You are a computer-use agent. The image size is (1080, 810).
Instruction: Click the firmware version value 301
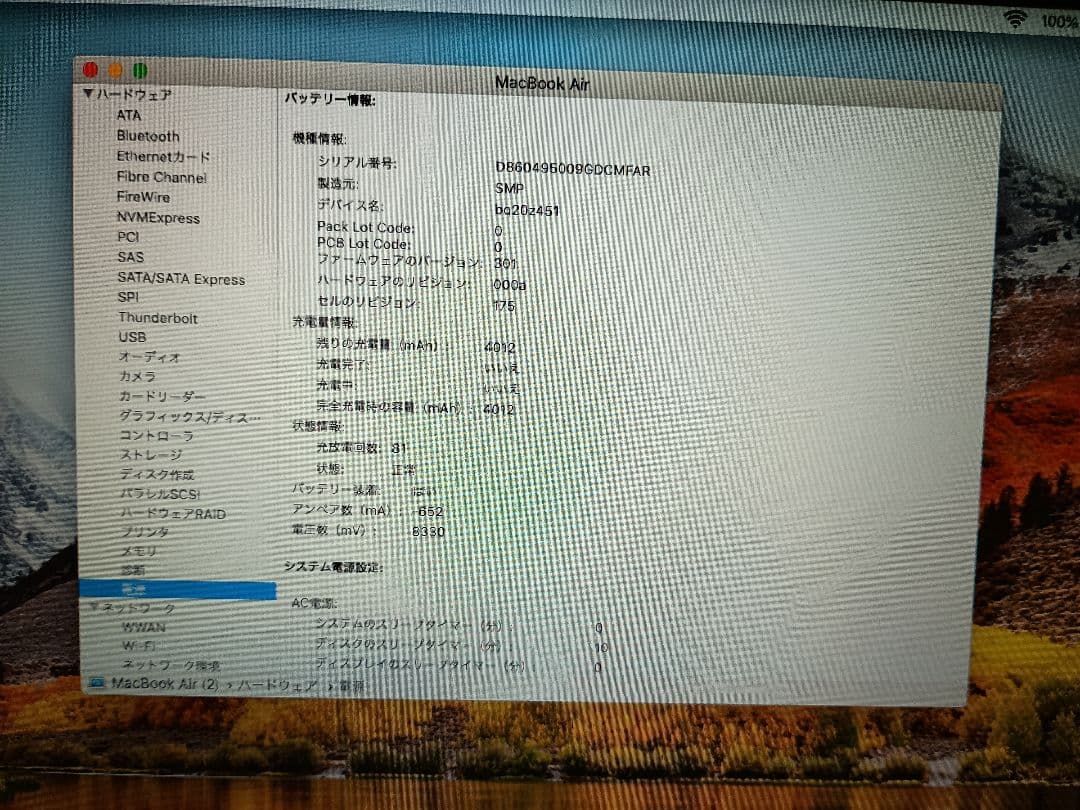(x=505, y=263)
